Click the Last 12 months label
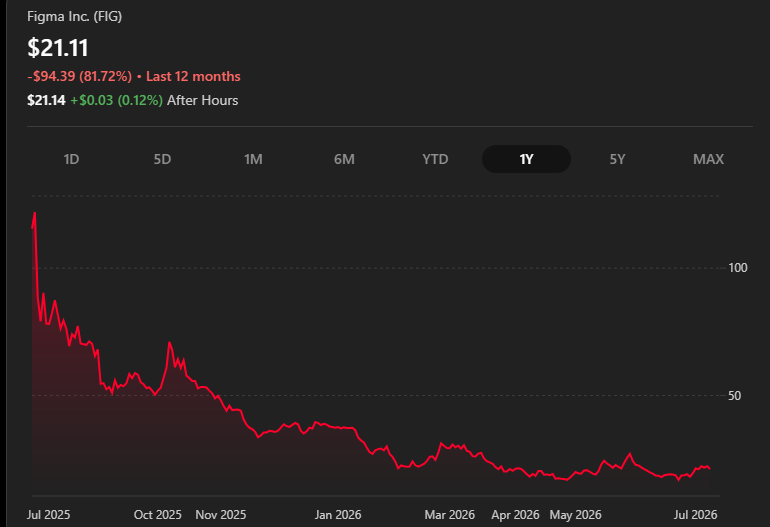This screenshot has width=770, height=527. (x=193, y=77)
